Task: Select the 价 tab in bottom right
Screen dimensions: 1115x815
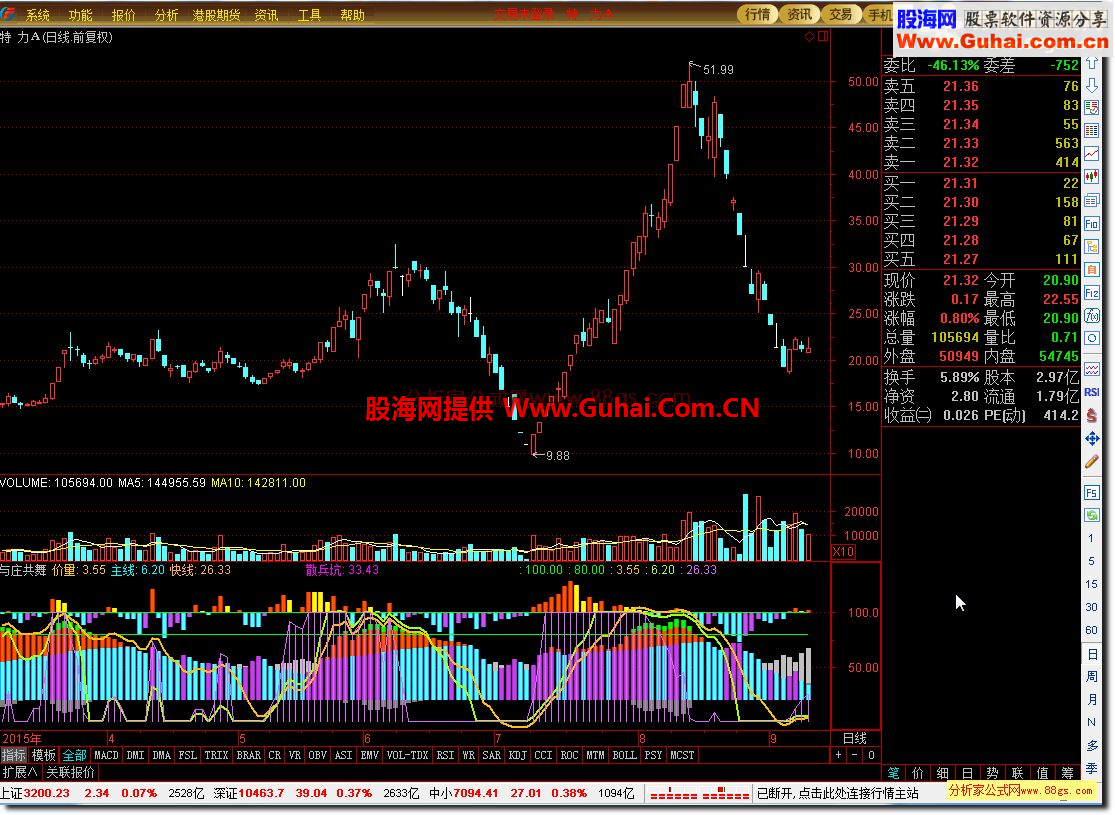Action: coord(918,772)
